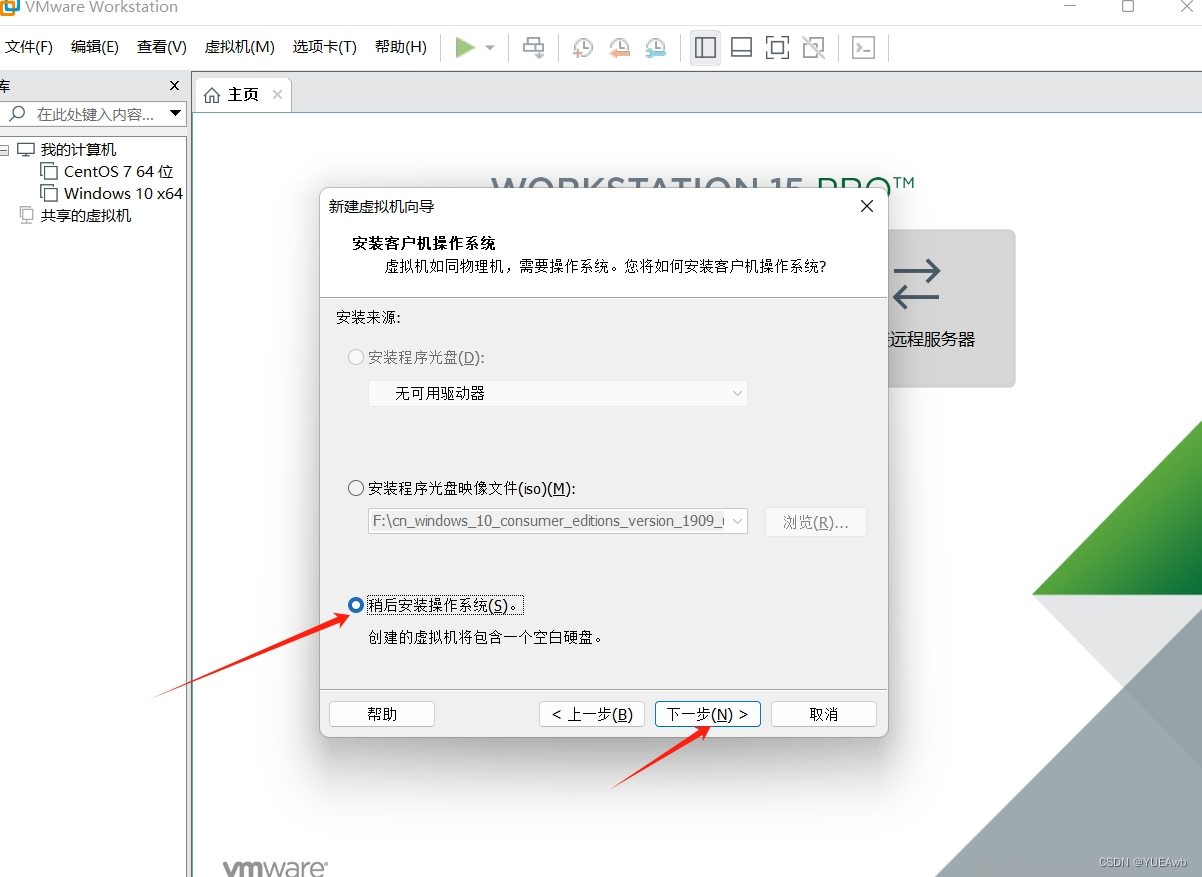The height and width of the screenshot is (877, 1202).
Task: Close the library panel with its X
Action: (174, 86)
